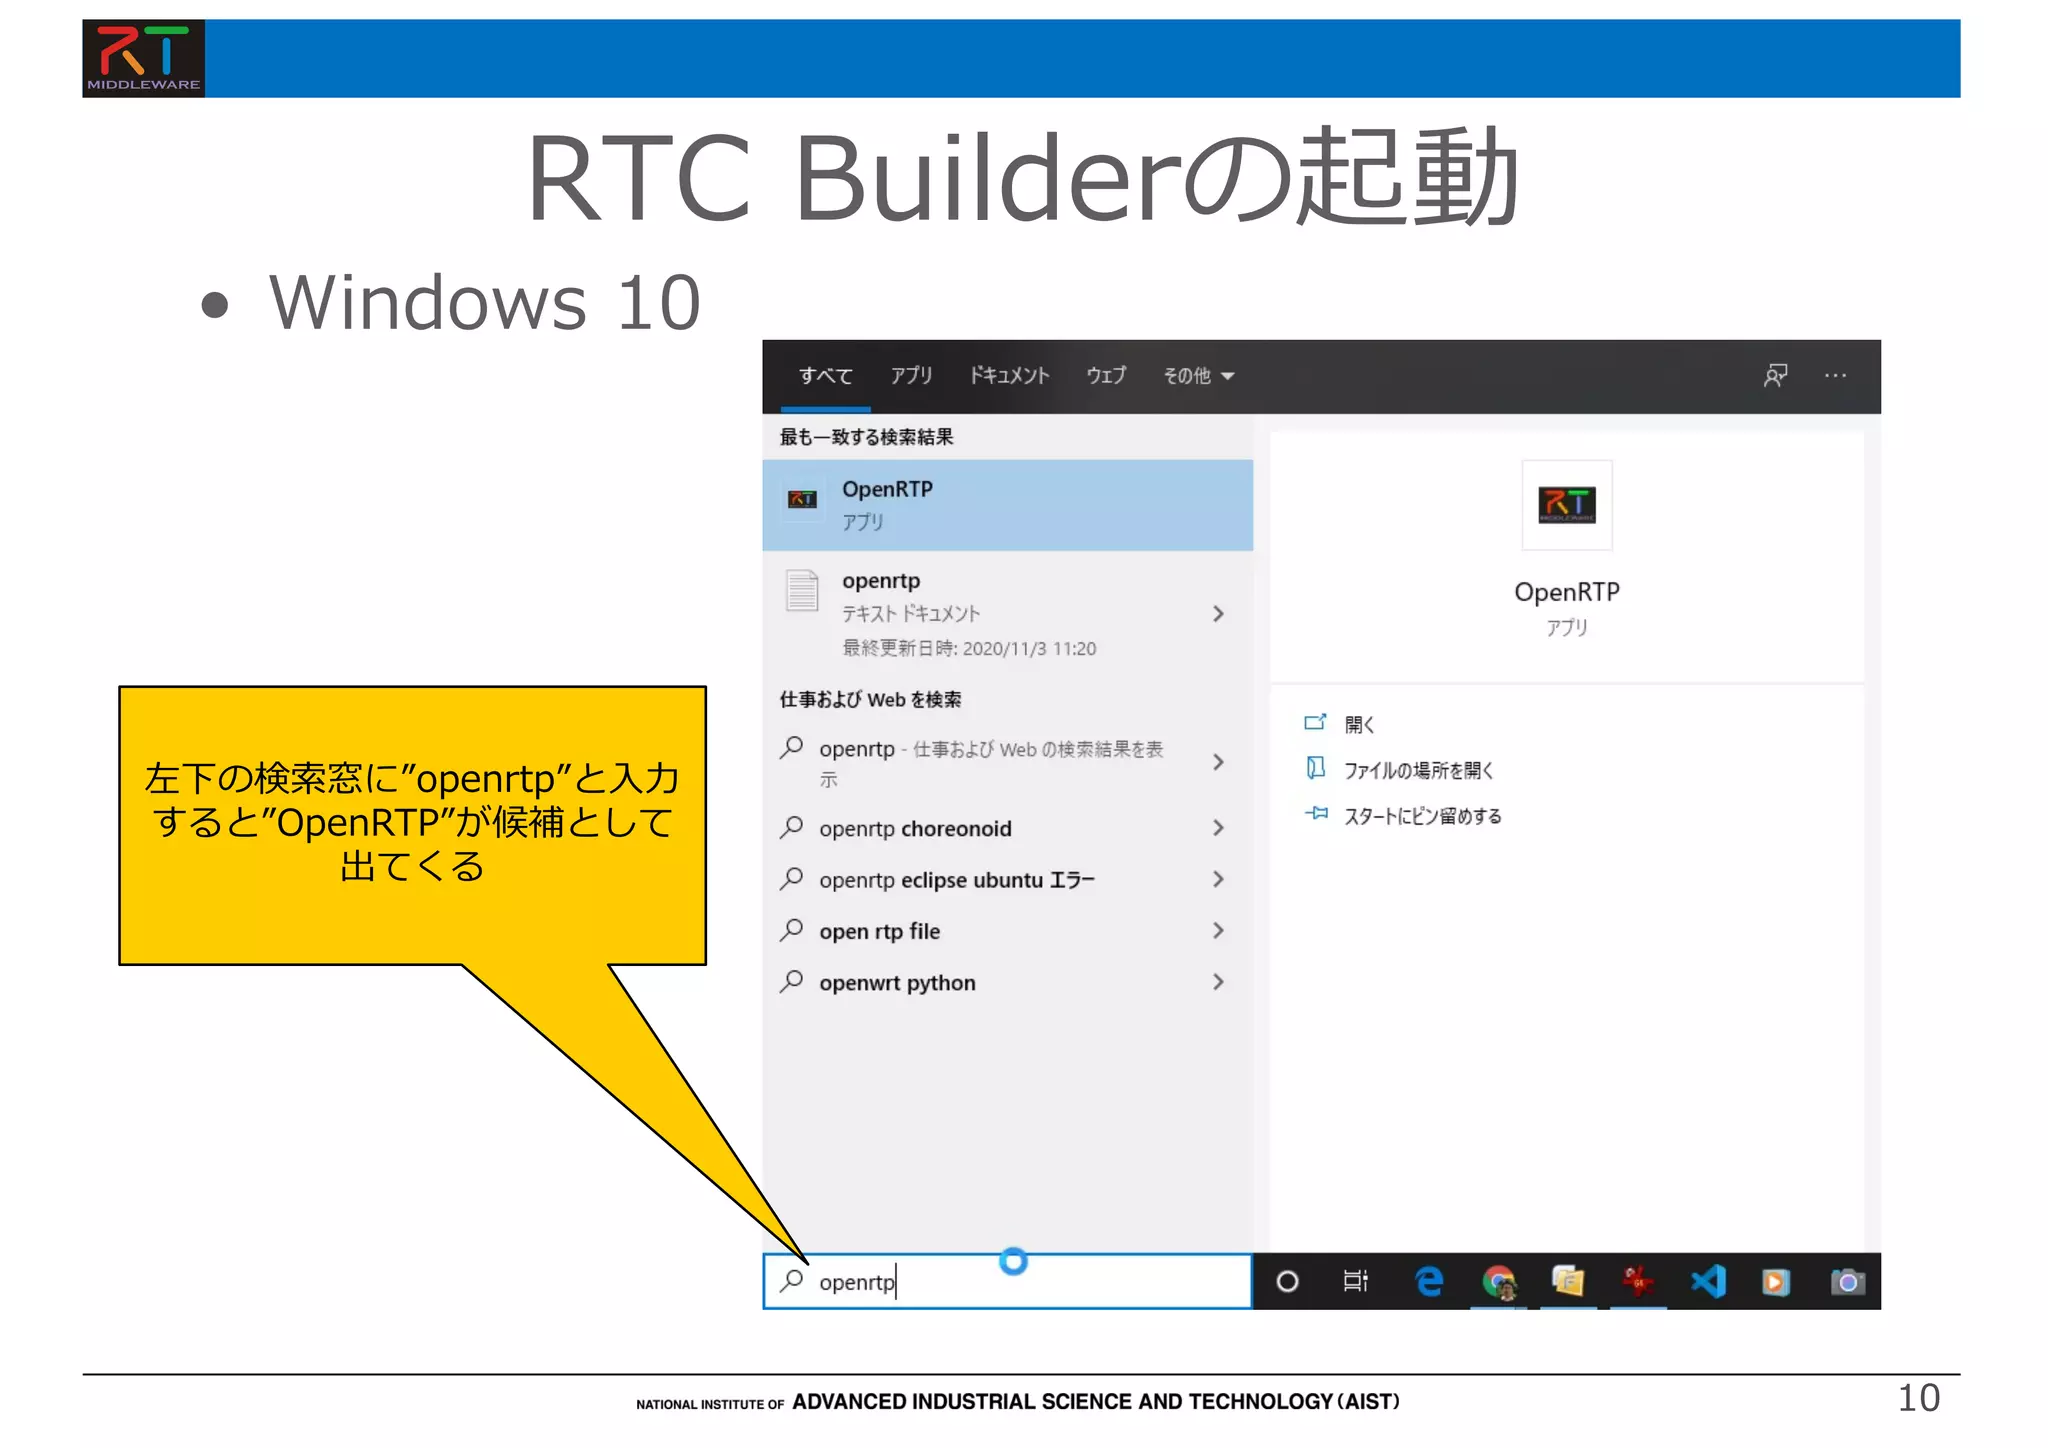This screenshot has height=1448, width=2048.
Task: Expand chevron for open rtp file
Action: click(1218, 931)
